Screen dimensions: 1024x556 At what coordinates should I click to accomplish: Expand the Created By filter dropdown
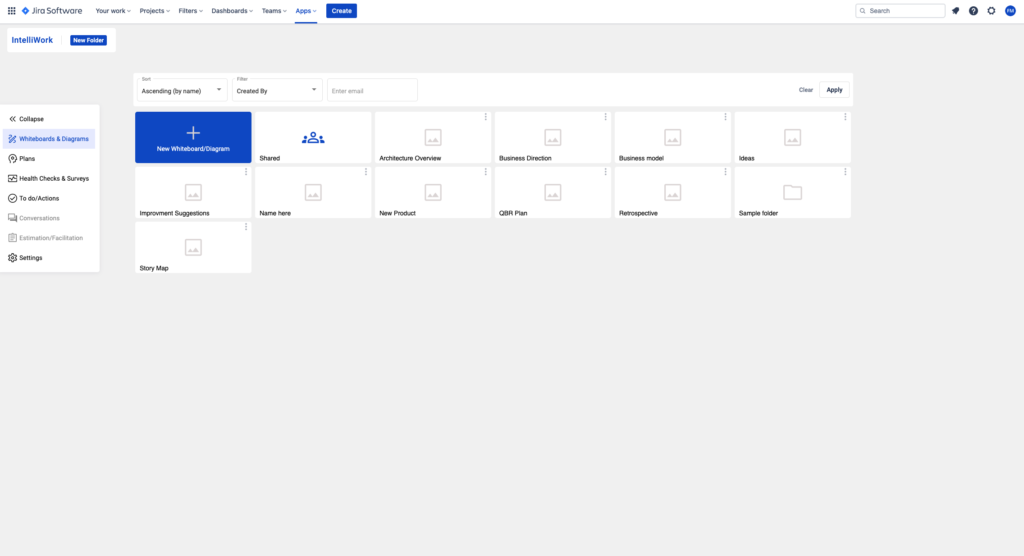click(277, 90)
